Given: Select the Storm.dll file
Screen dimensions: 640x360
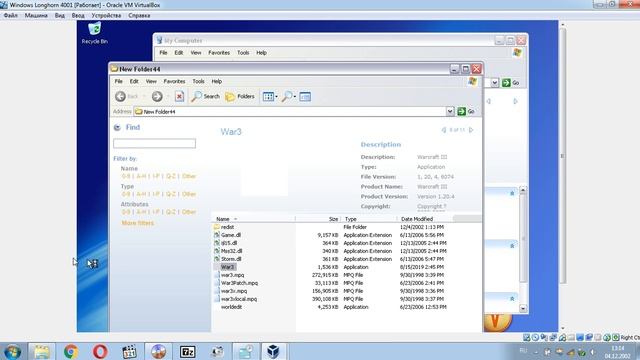Looking at the screenshot, I should 231,259.
